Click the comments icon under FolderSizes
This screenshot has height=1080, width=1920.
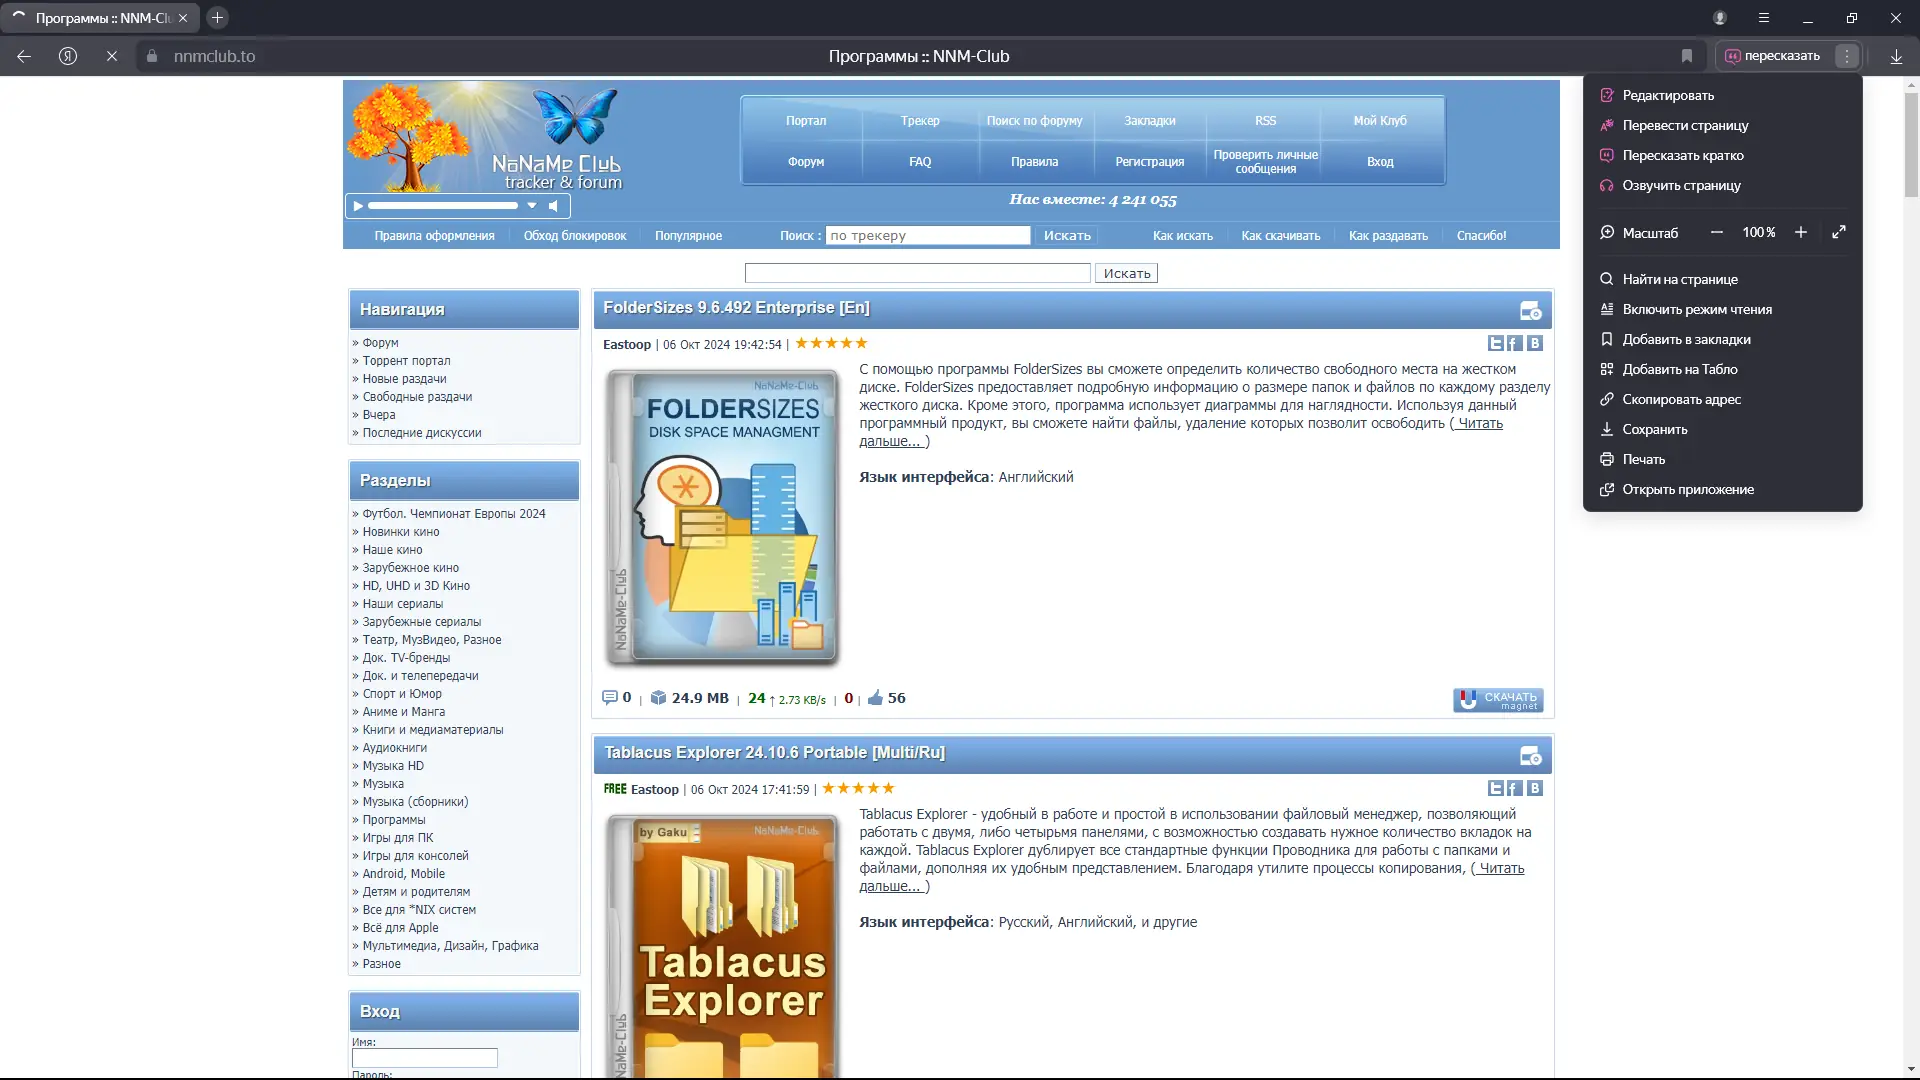609,698
